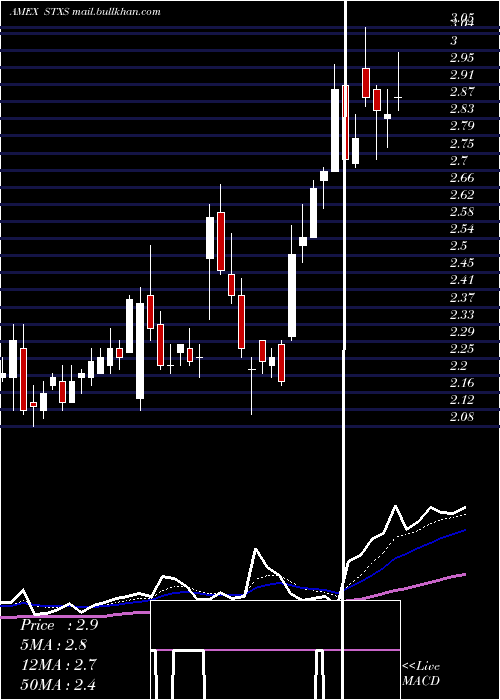Image resolution: width=500 pixels, height=700 pixels.
Task: Select the 2.66 price axis label
Action: tap(462, 178)
